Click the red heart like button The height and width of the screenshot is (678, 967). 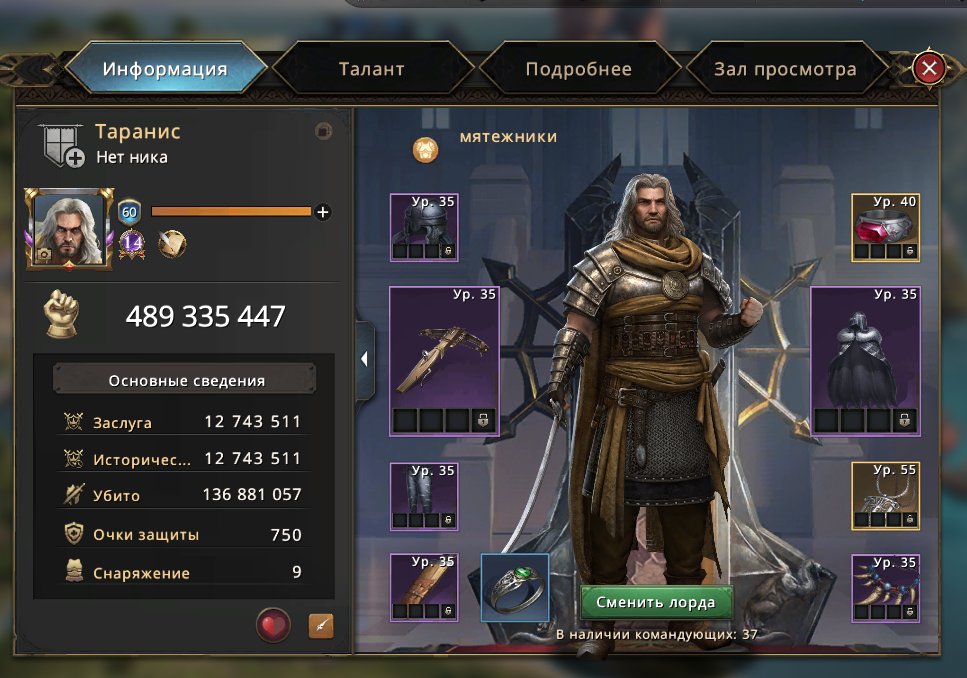(x=273, y=625)
